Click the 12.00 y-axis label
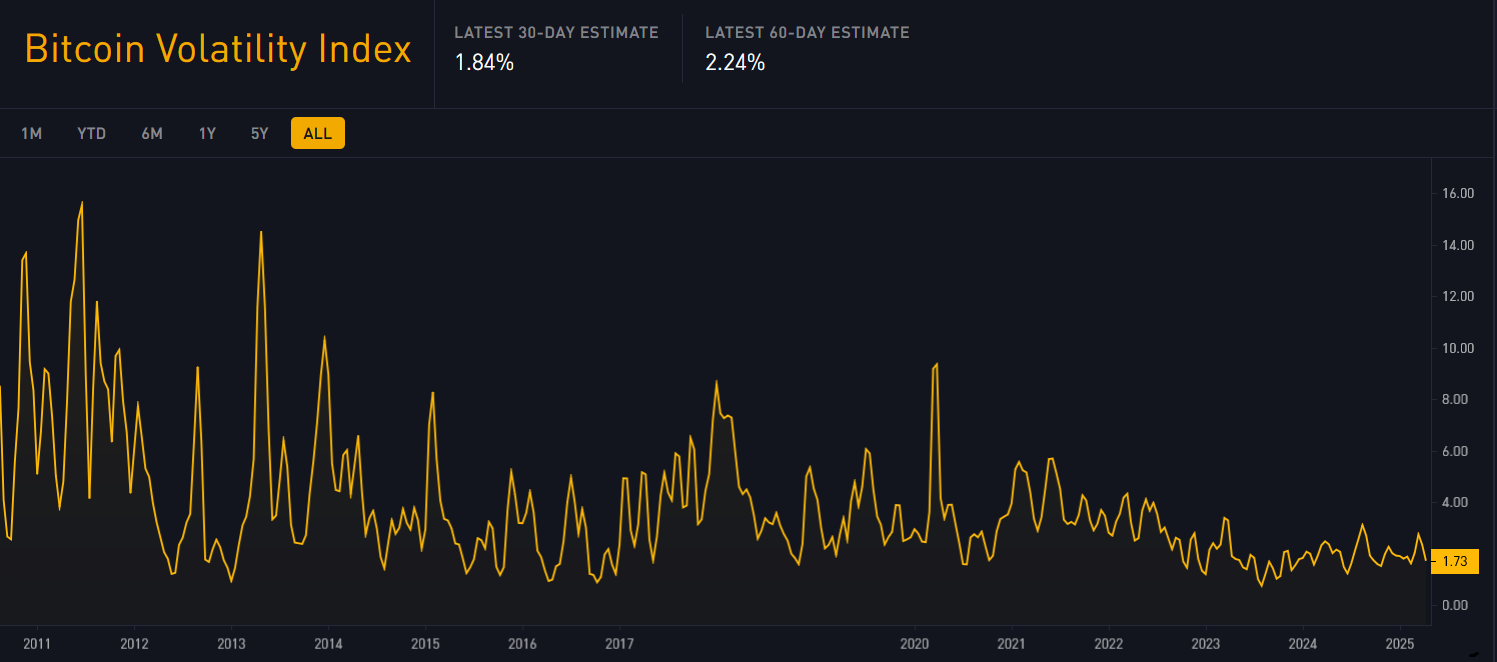This screenshot has height=662, width=1497. [1458, 296]
